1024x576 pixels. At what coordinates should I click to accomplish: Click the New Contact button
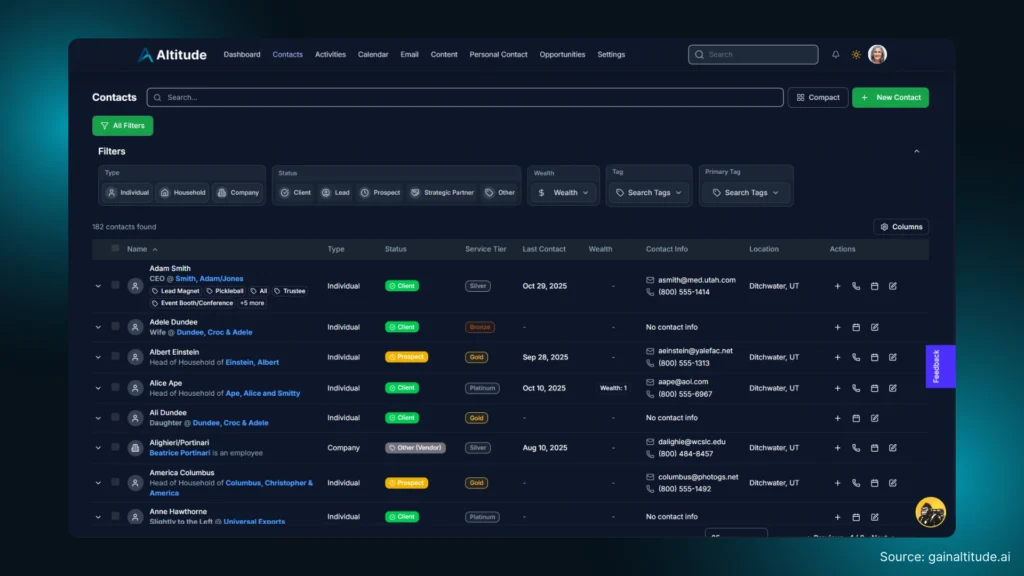coord(890,97)
